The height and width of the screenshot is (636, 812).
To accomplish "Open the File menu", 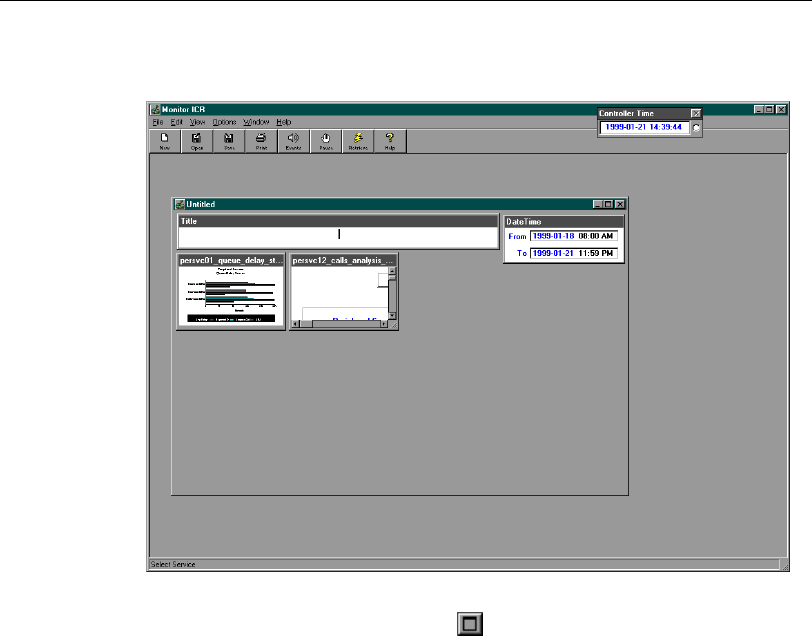I will (158, 122).
